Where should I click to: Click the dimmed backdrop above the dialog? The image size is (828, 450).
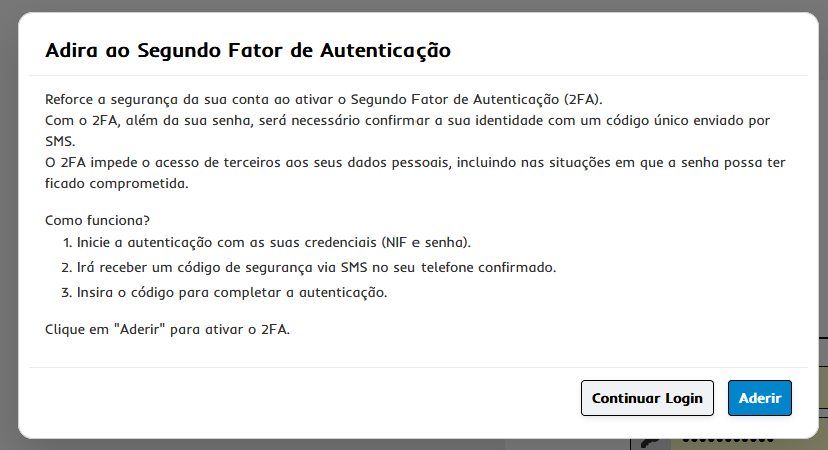414,5
